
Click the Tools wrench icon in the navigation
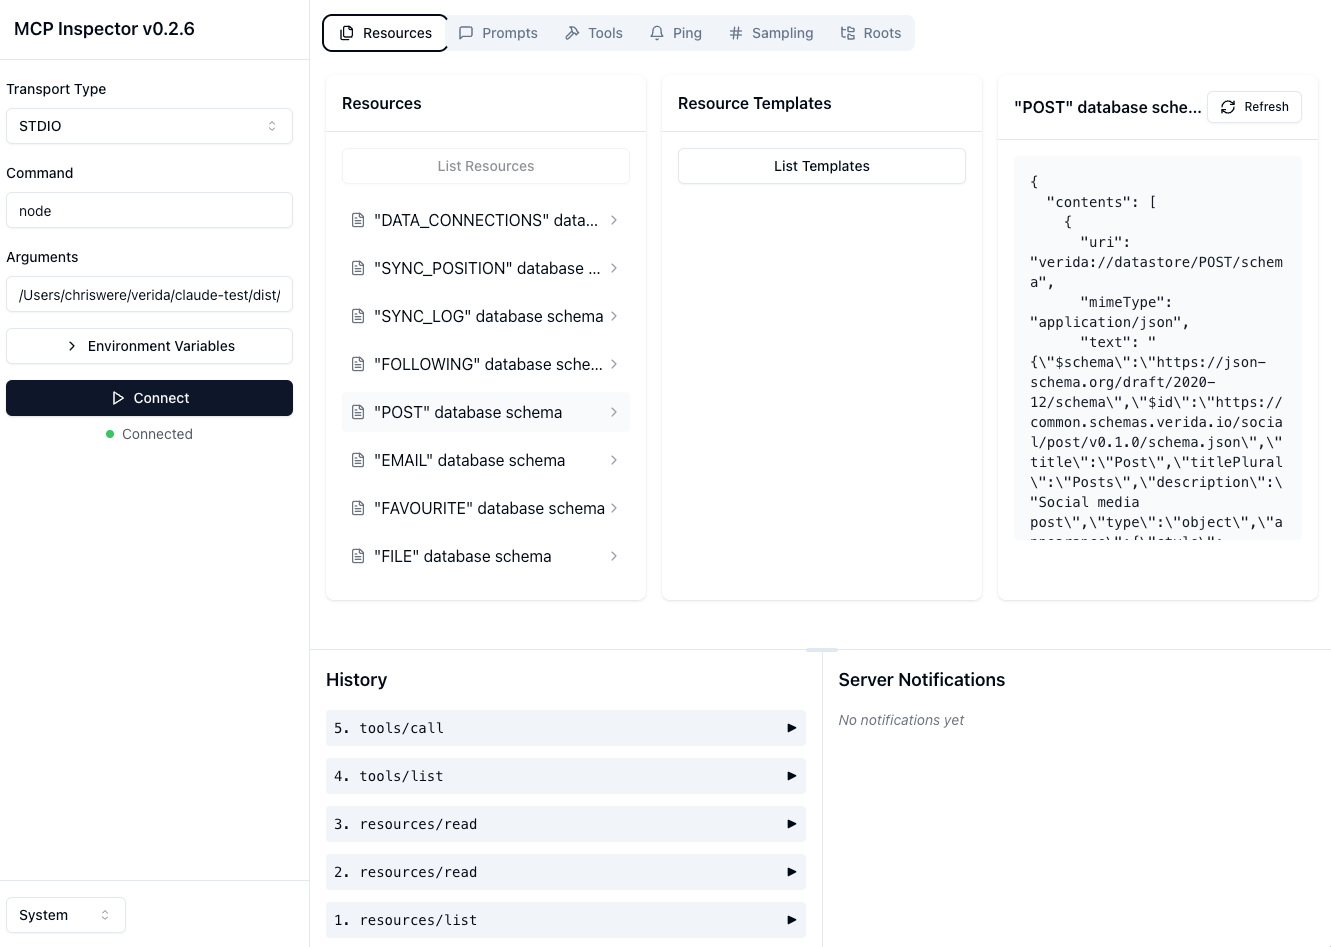[572, 32]
